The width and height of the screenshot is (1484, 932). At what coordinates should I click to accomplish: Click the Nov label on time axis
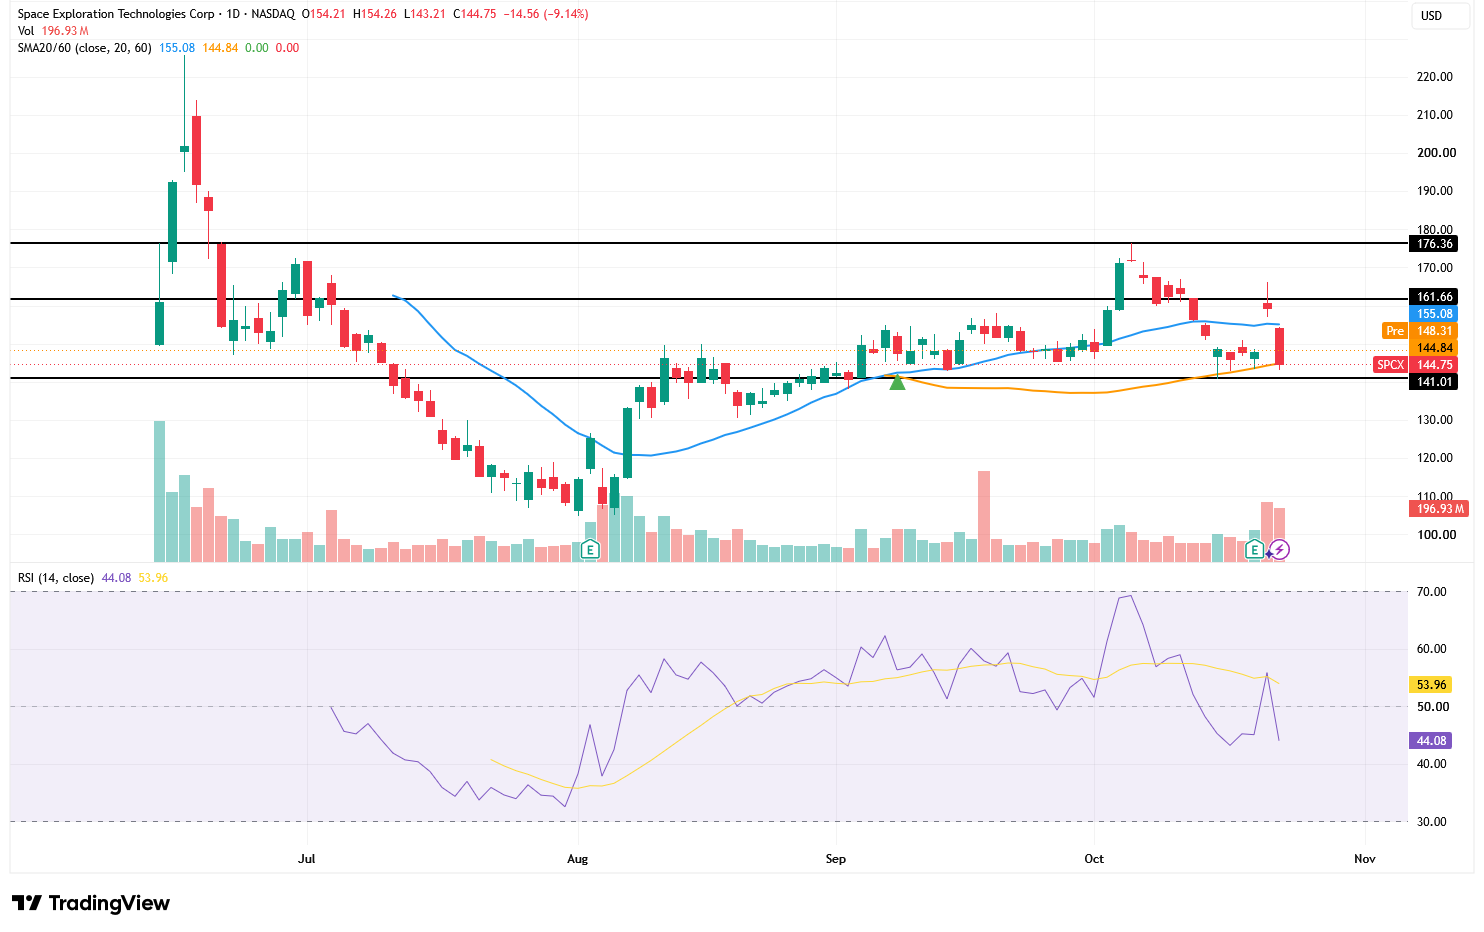1365,859
